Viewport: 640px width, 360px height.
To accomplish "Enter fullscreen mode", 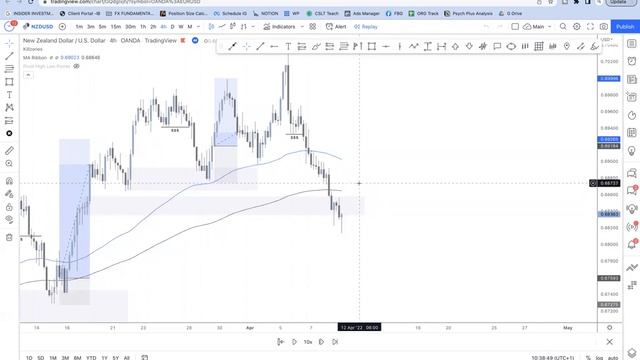I will (x=590, y=27).
